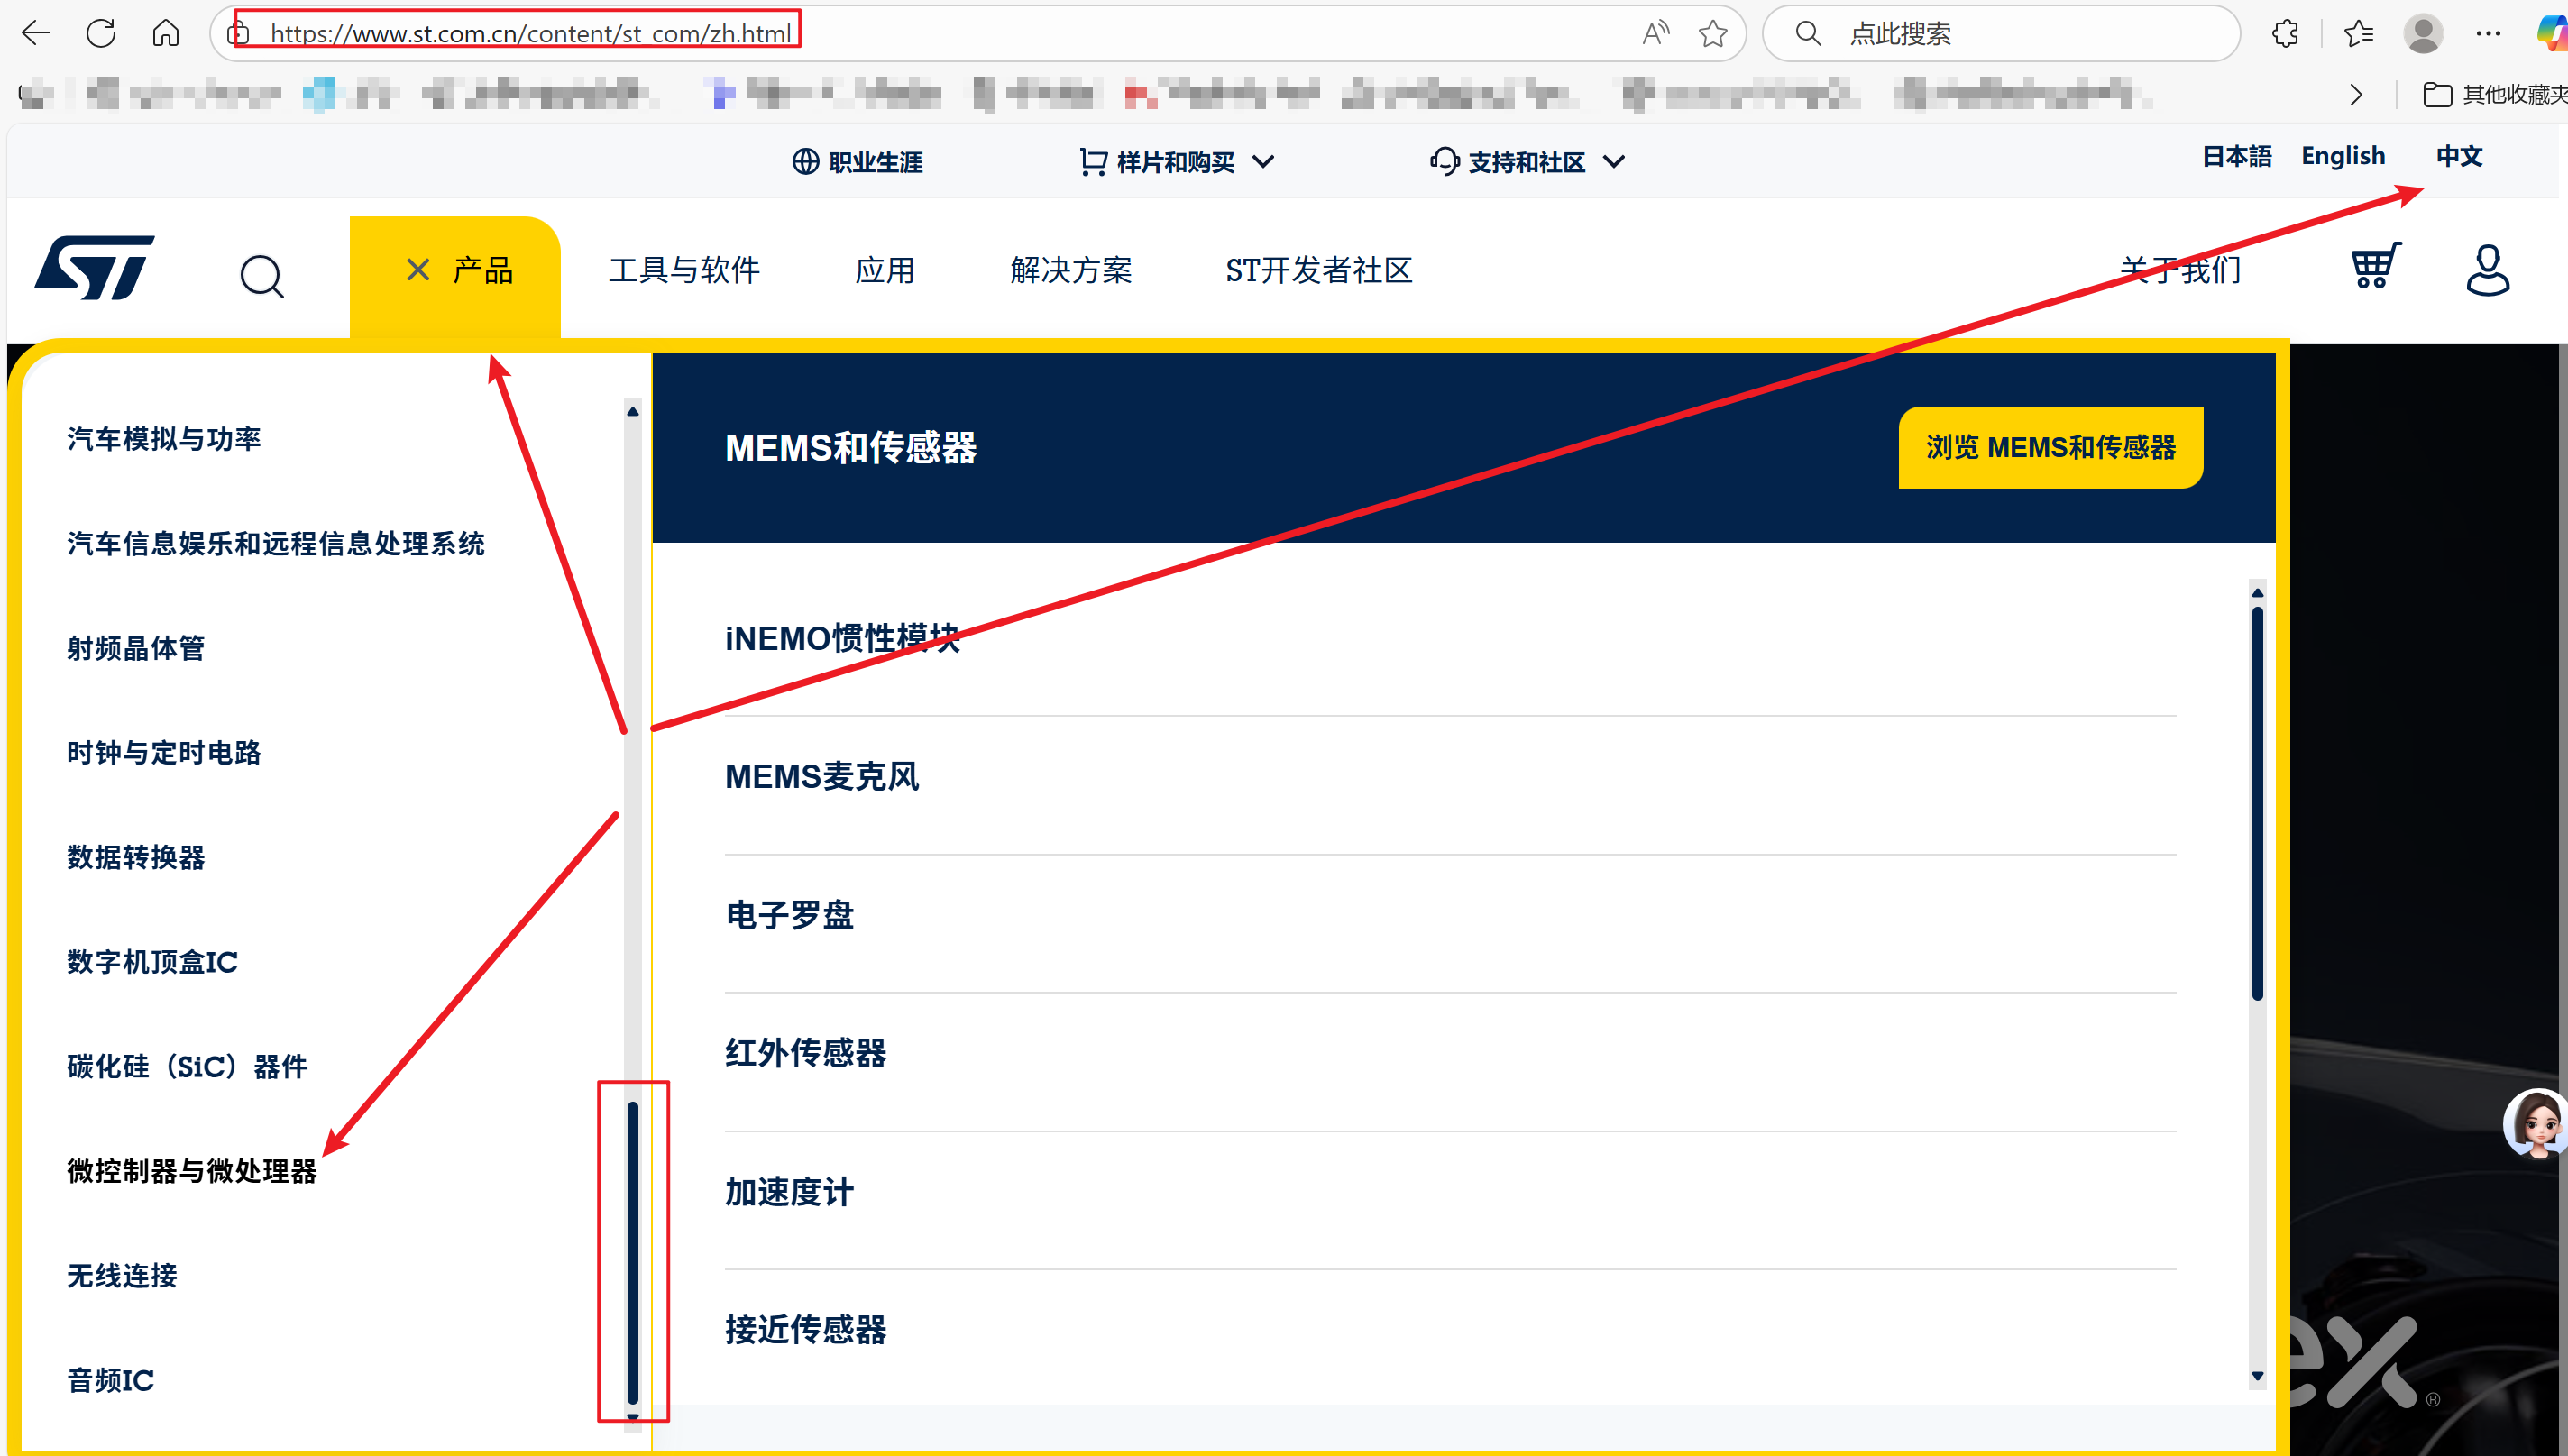Screen dimensions: 2568x1456
Task: Show more bookmarks with the chevron
Action: click(2356, 94)
